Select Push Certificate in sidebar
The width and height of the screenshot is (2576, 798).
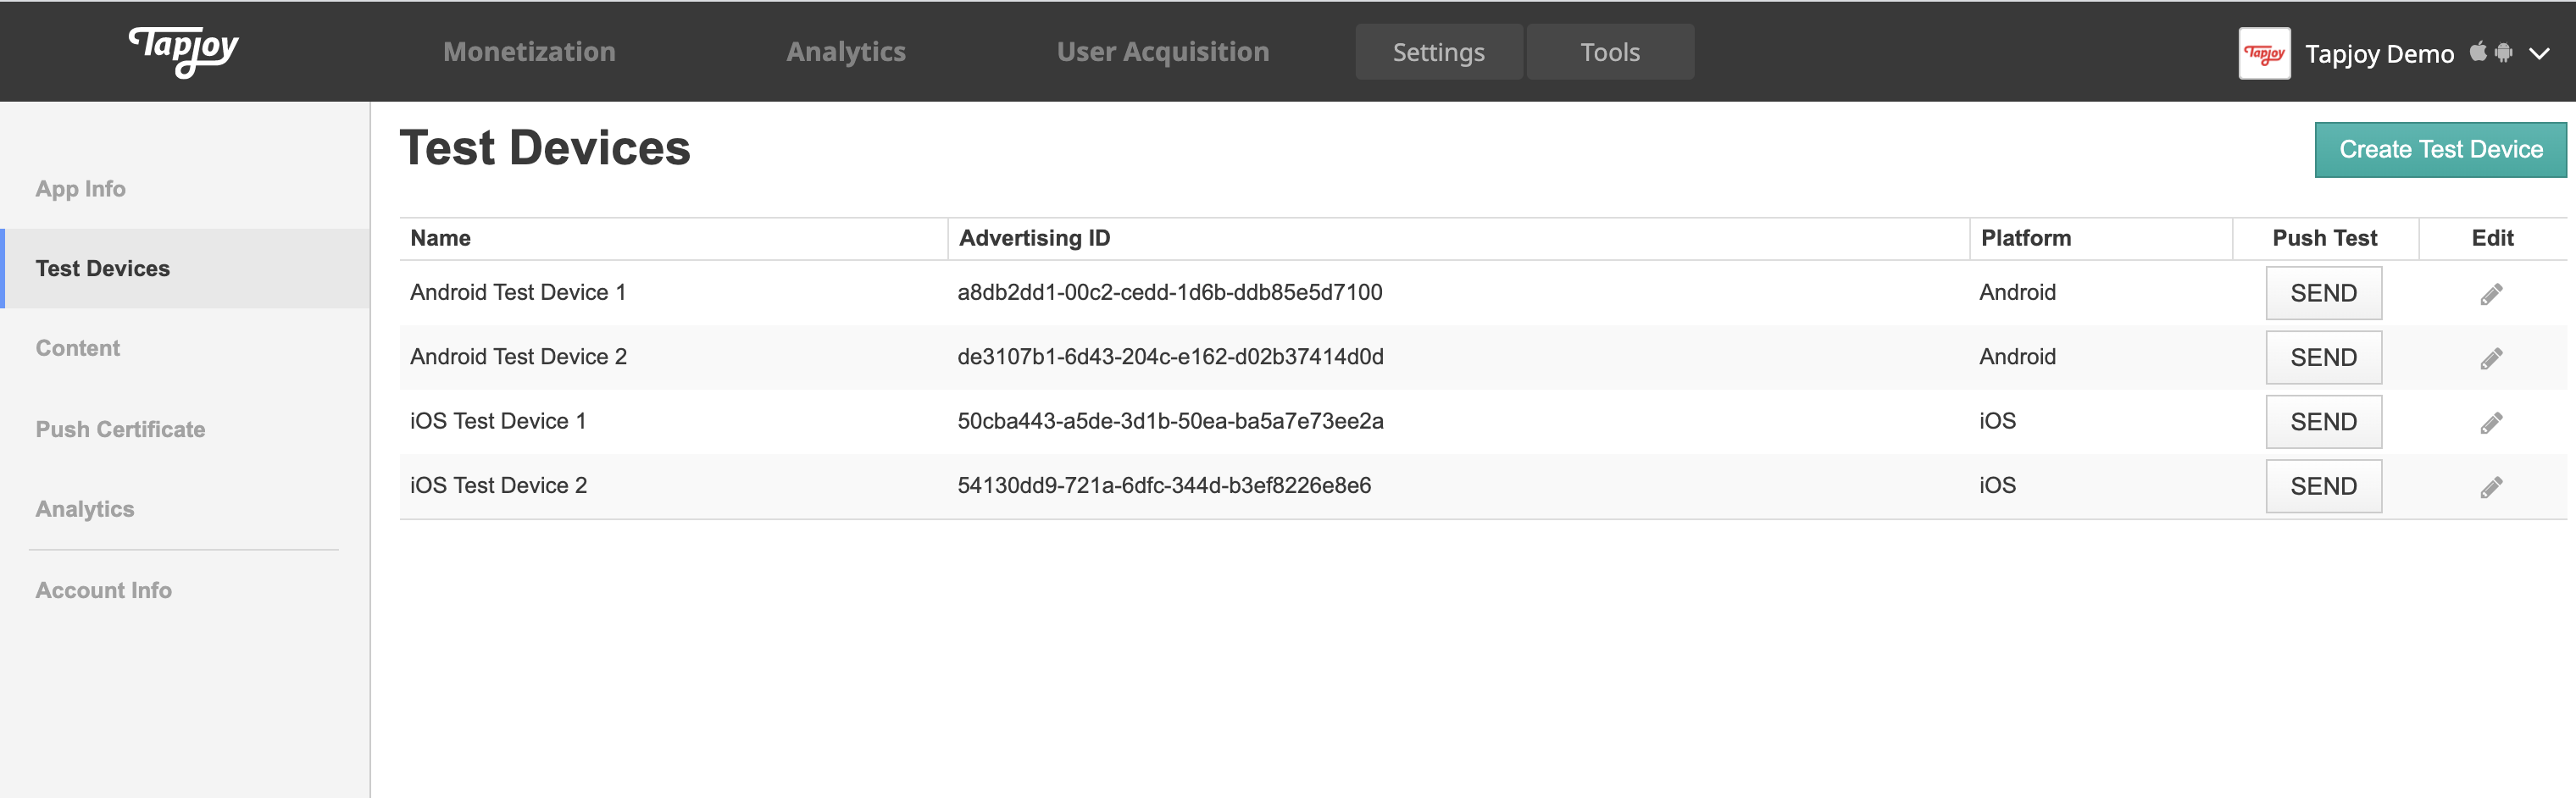(120, 429)
